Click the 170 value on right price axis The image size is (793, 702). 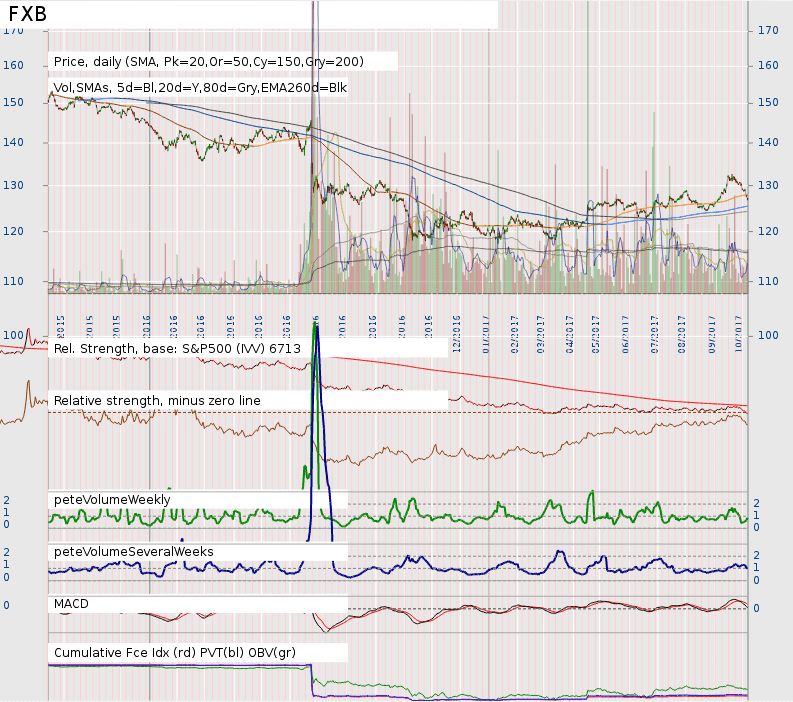click(768, 30)
